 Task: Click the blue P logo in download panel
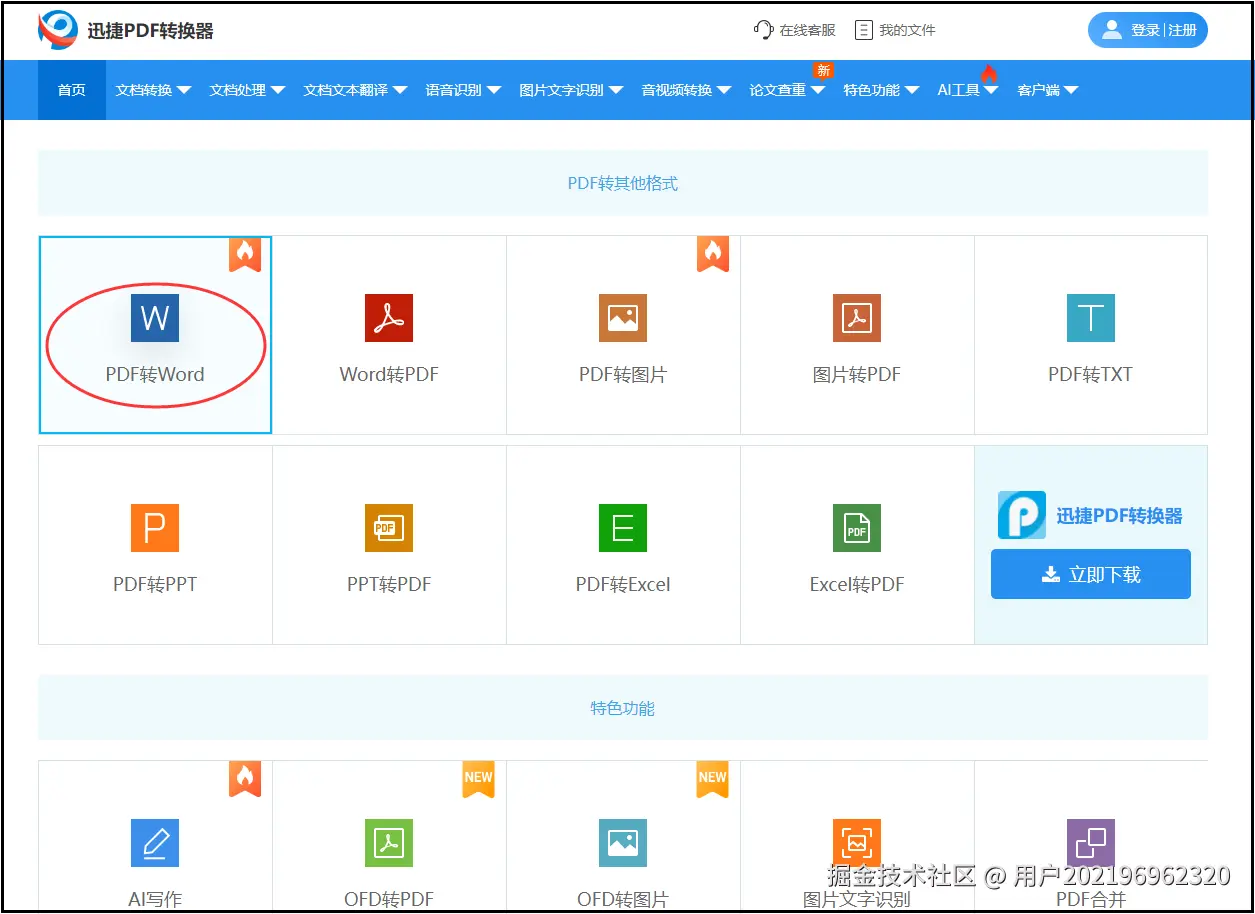[x=1022, y=515]
